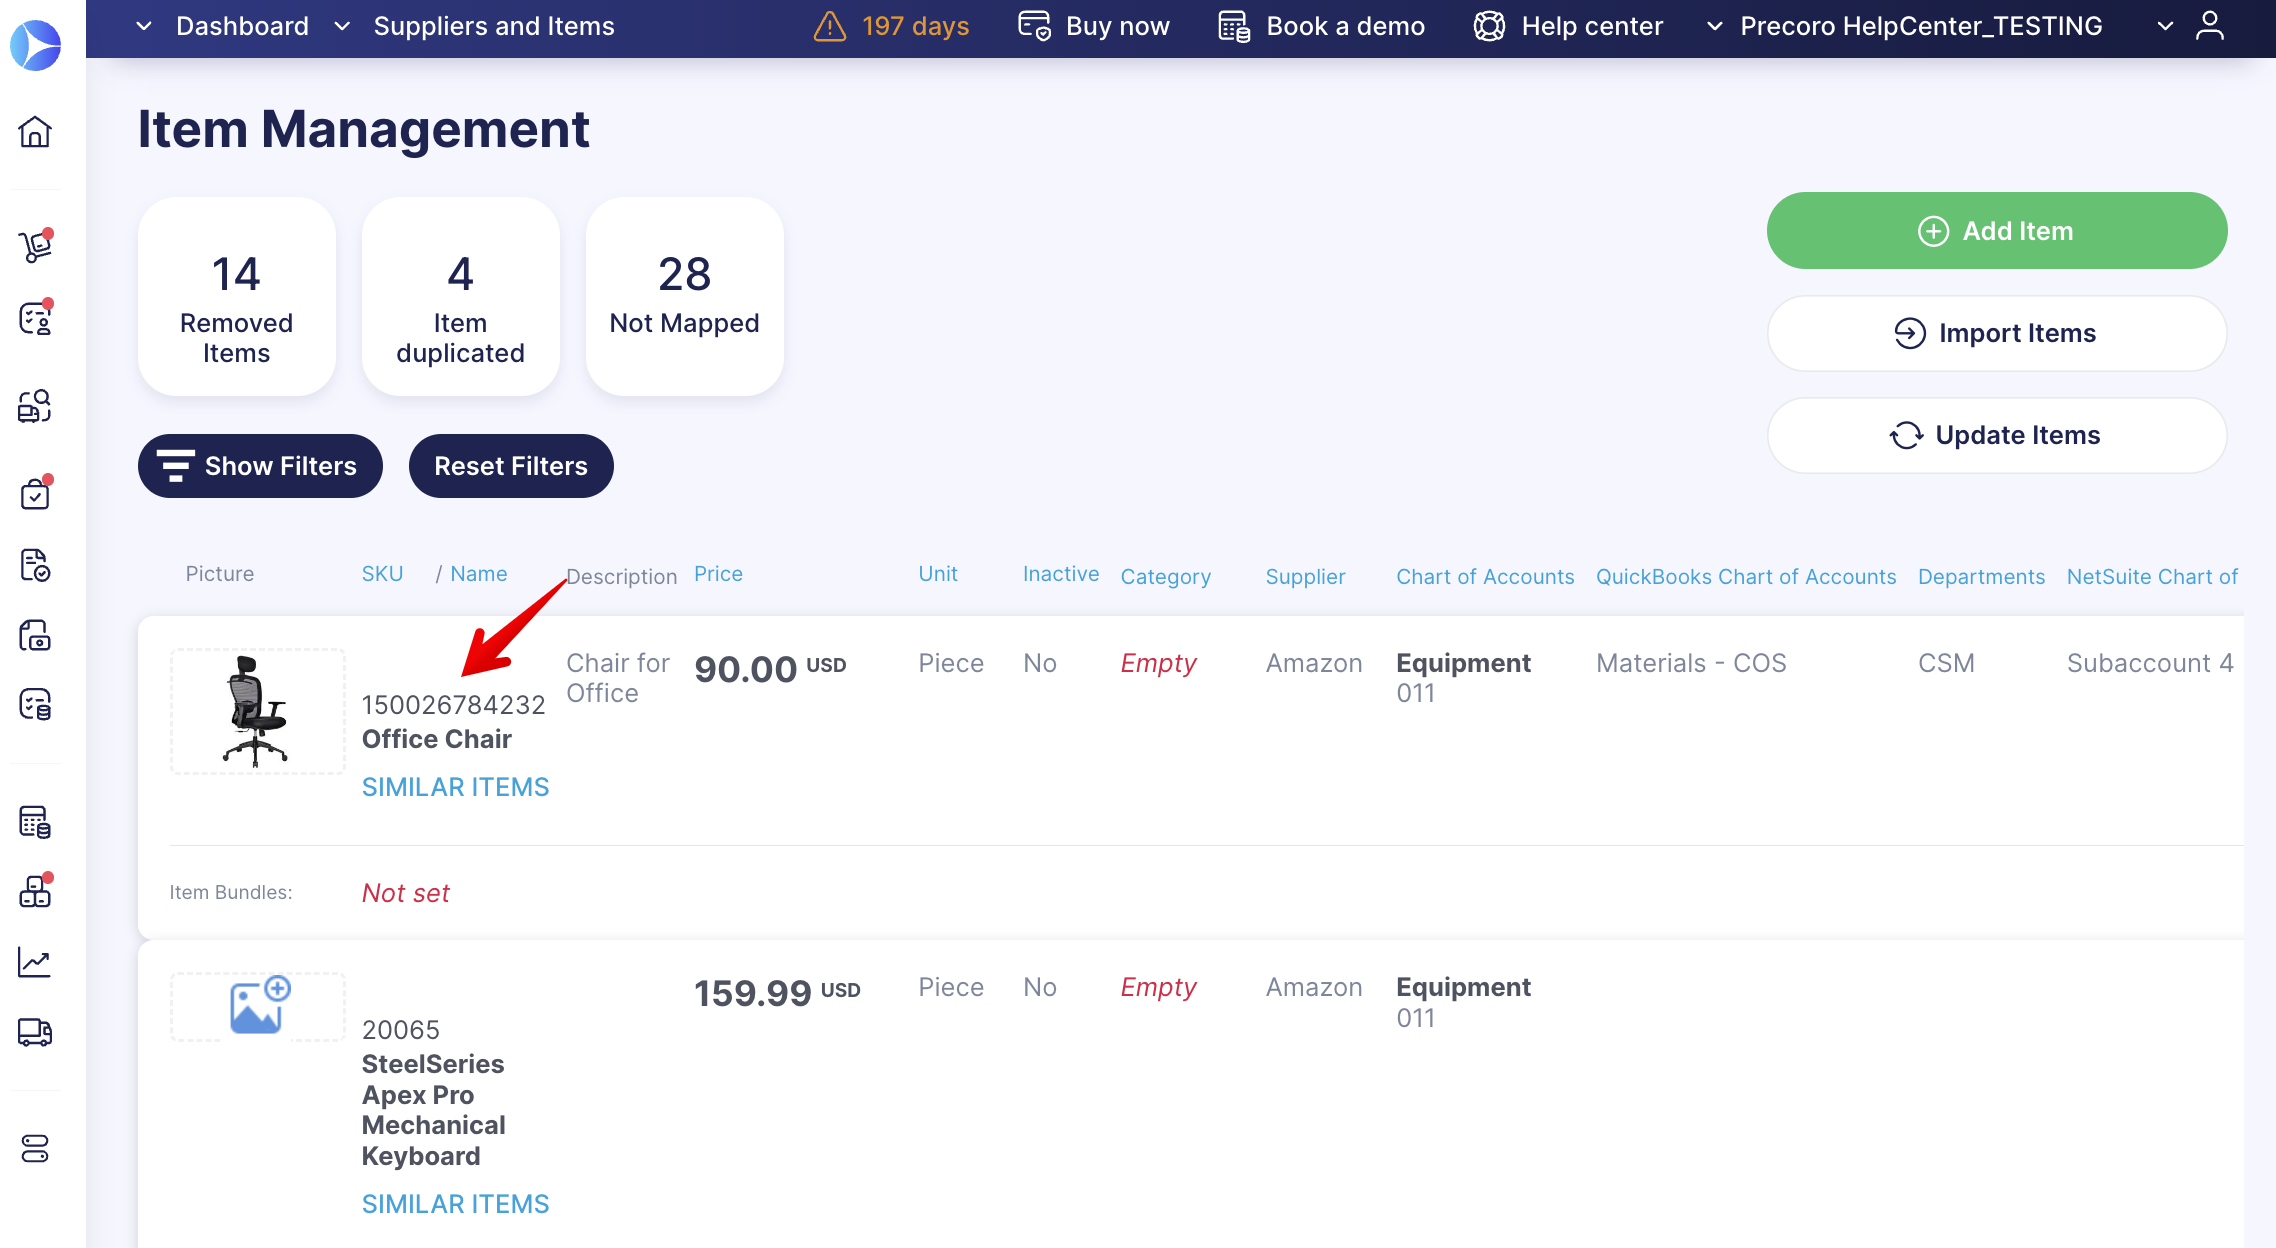The height and width of the screenshot is (1248, 2276).
Task: Sort by the Supplier column header
Action: pyautogui.click(x=1305, y=577)
